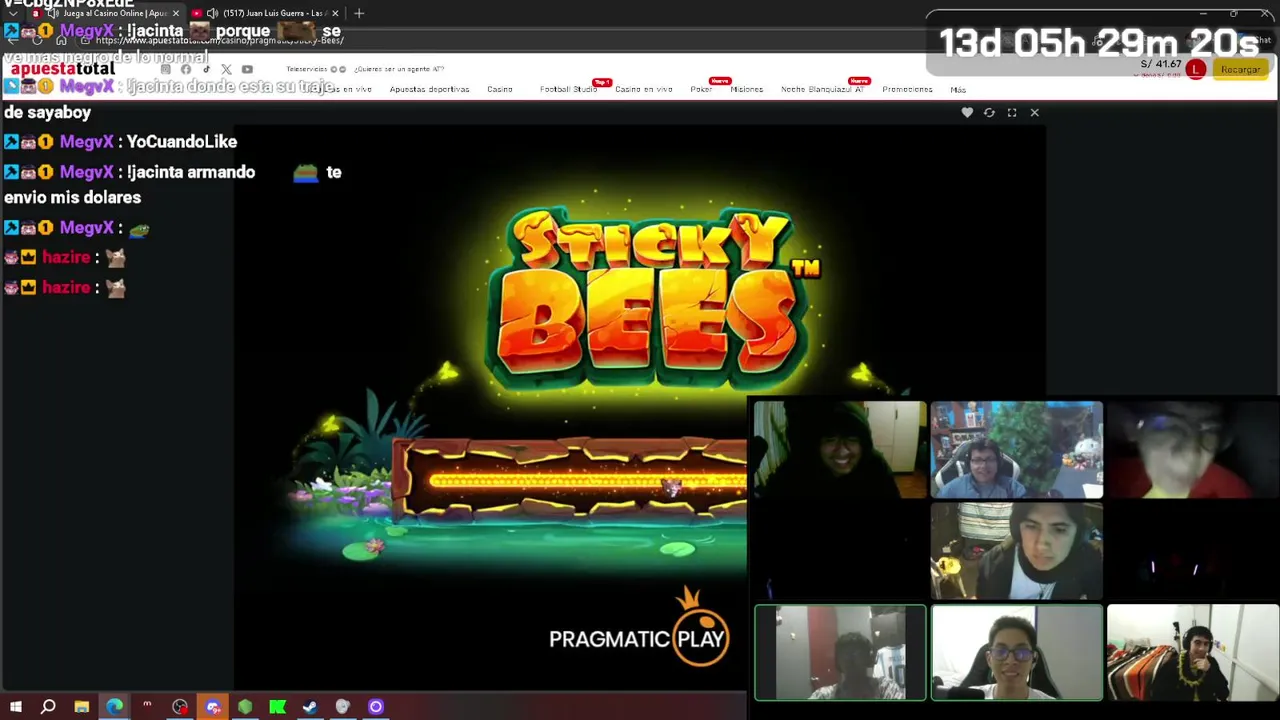The height and width of the screenshot is (720, 1280).
Task: Click the ¿Quieres ser un agente AT? link
Action: point(399,69)
